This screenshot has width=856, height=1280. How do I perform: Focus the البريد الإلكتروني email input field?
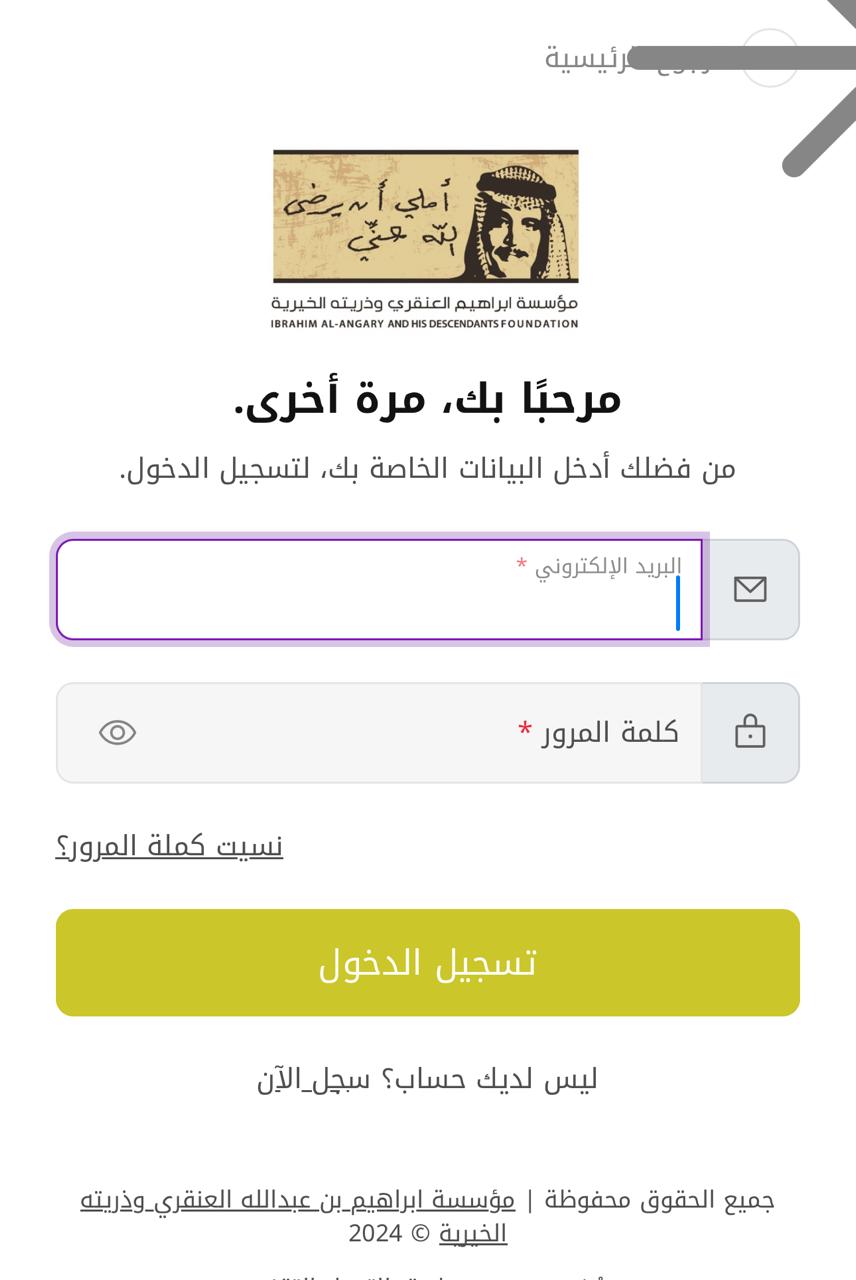click(379, 589)
